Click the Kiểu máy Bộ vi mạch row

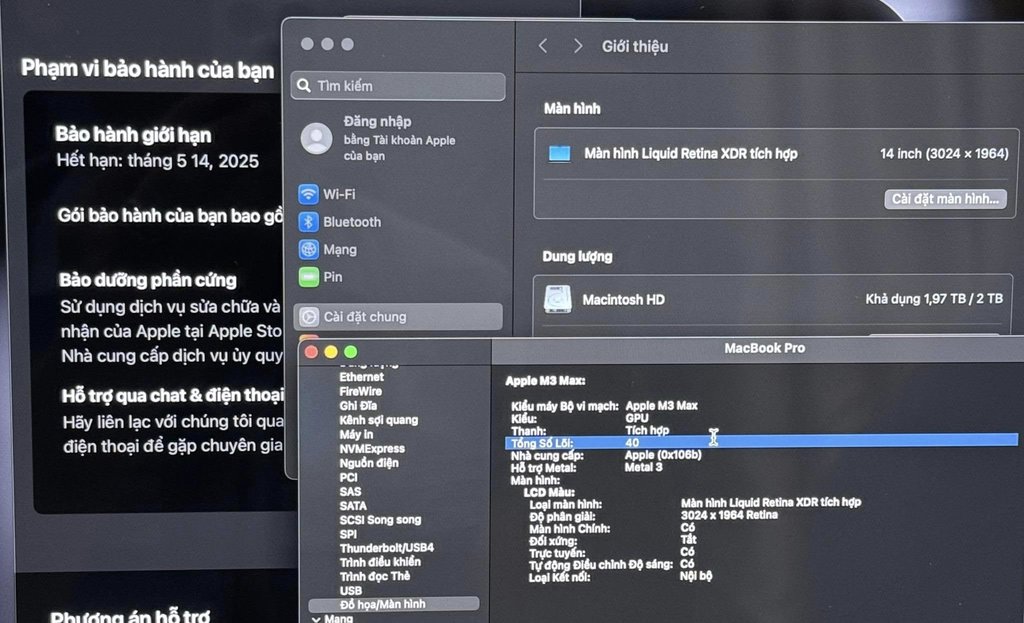tap(604, 406)
